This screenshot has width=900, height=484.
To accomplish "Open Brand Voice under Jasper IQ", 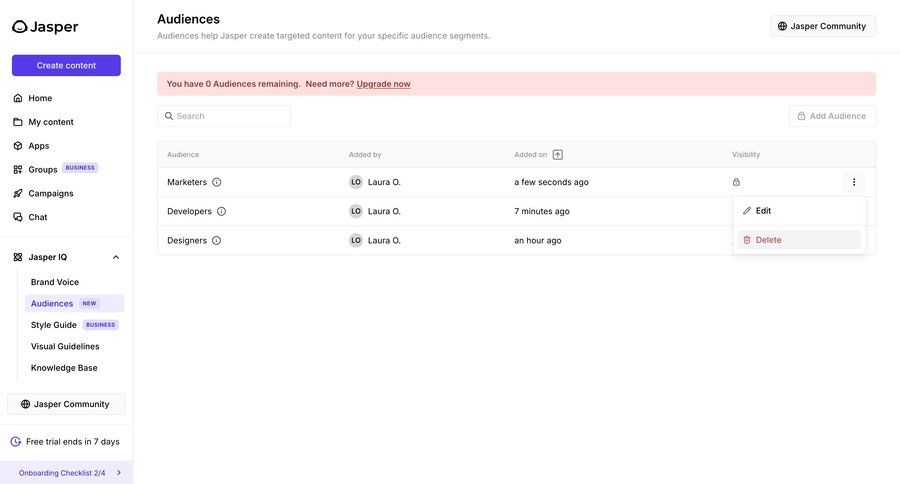I will [55, 282].
